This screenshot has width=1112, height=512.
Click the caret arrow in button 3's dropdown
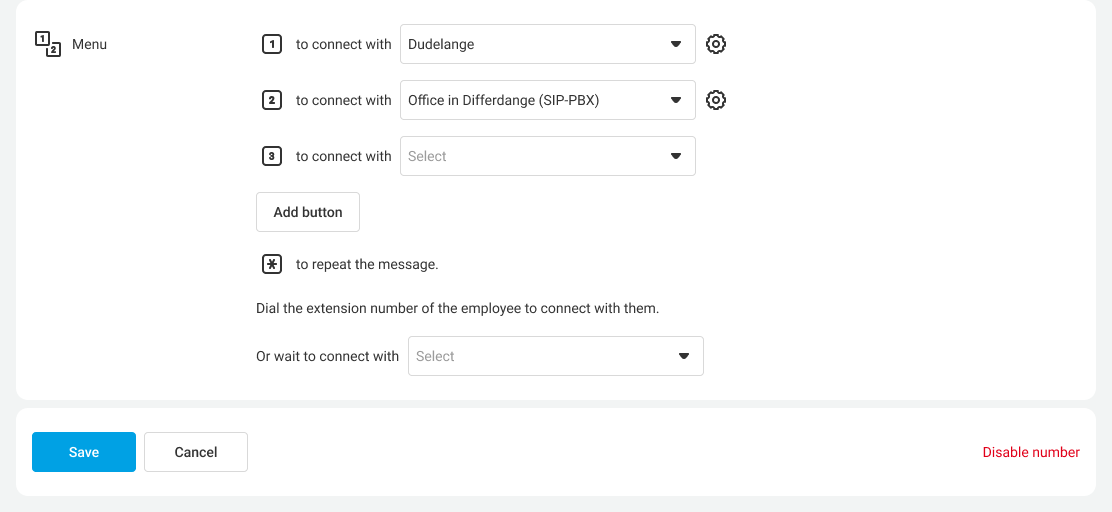coord(676,156)
